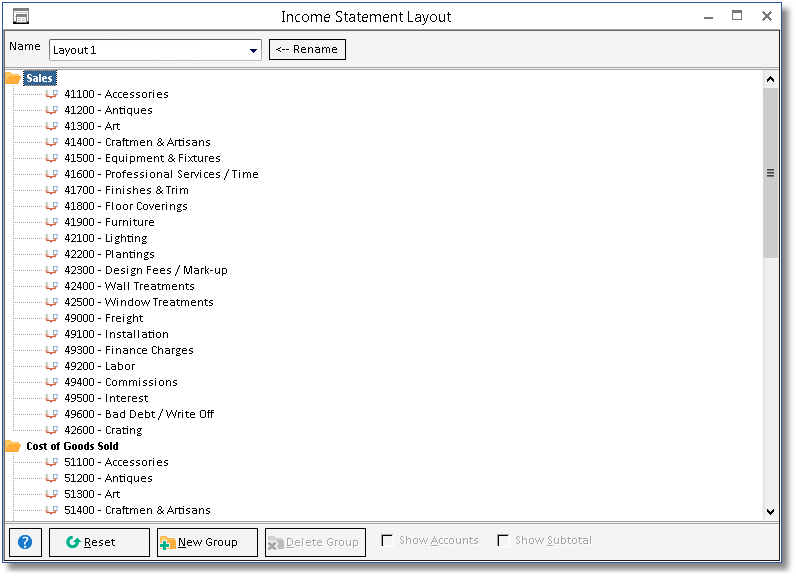Select 51200 - Antiques row
Screen dimensions: 796x577
point(108,478)
